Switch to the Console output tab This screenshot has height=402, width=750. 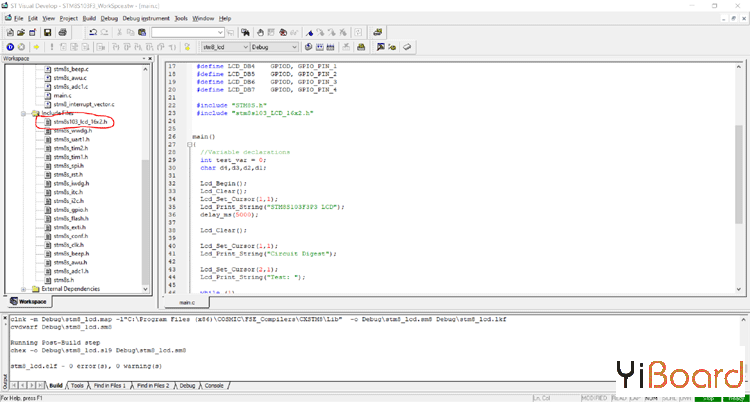pyautogui.click(x=214, y=385)
